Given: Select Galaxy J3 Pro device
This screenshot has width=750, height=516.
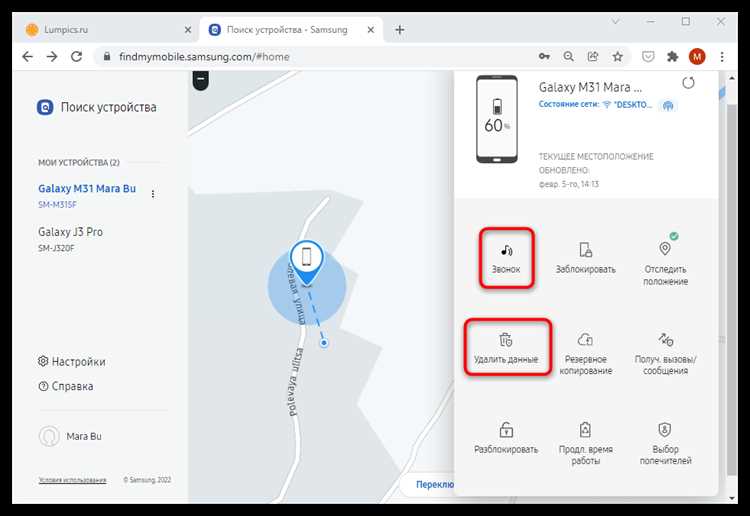Looking at the screenshot, I should point(70,232).
